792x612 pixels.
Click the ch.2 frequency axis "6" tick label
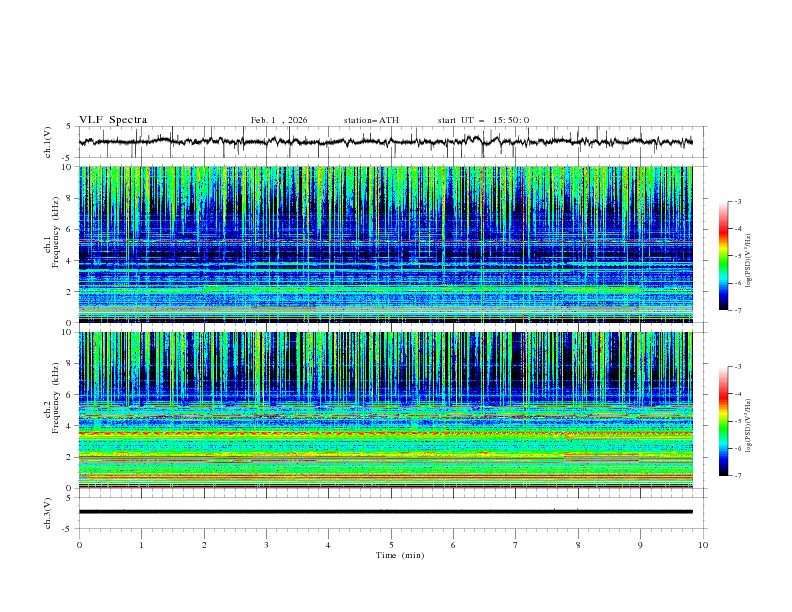[x=71, y=395]
